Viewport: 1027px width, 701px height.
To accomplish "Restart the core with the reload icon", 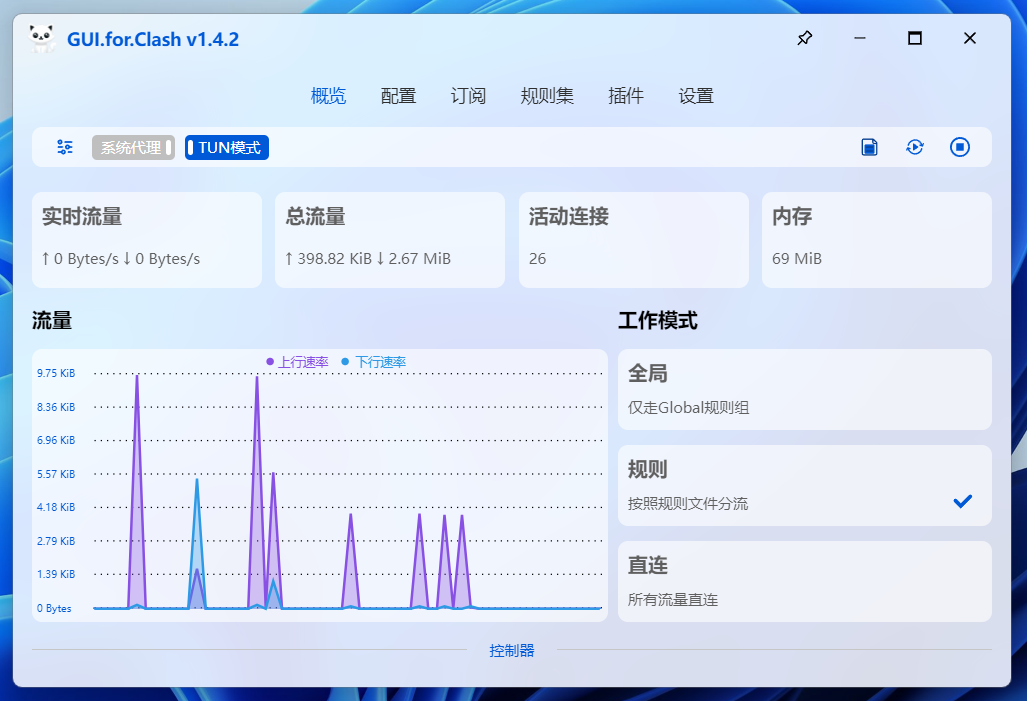I will point(915,147).
